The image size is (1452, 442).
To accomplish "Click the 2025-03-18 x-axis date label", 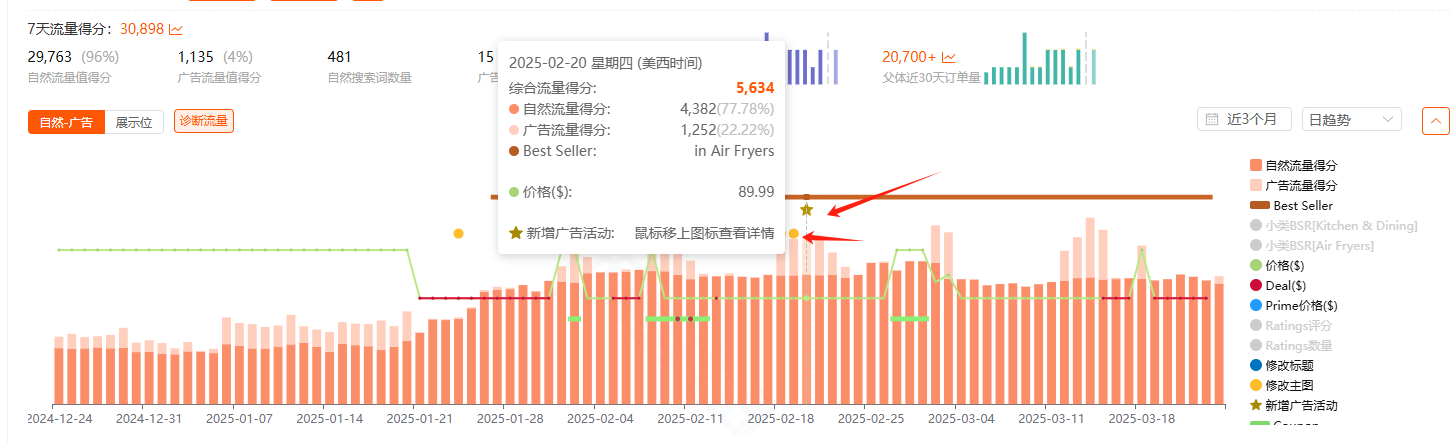I will pos(1142,418).
